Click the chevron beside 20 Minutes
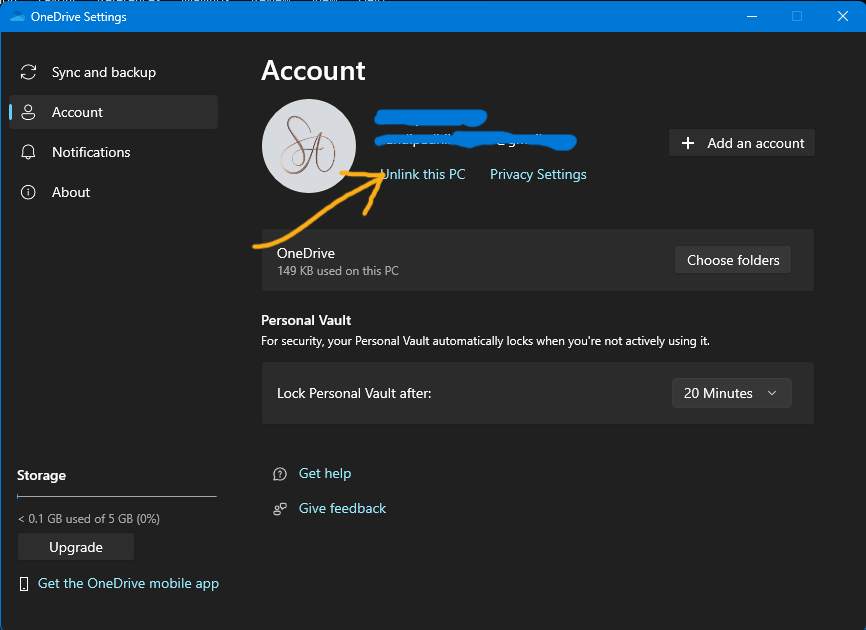Image resolution: width=866 pixels, height=630 pixels. tap(772, 393)
